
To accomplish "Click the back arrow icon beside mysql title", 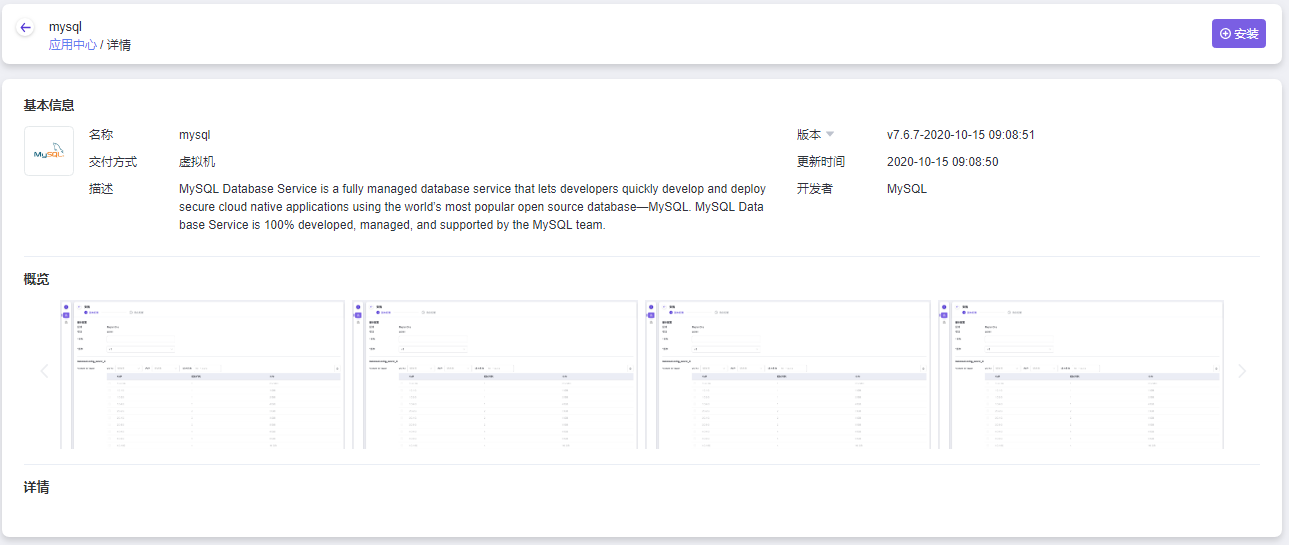I will [x=26, y=28].
